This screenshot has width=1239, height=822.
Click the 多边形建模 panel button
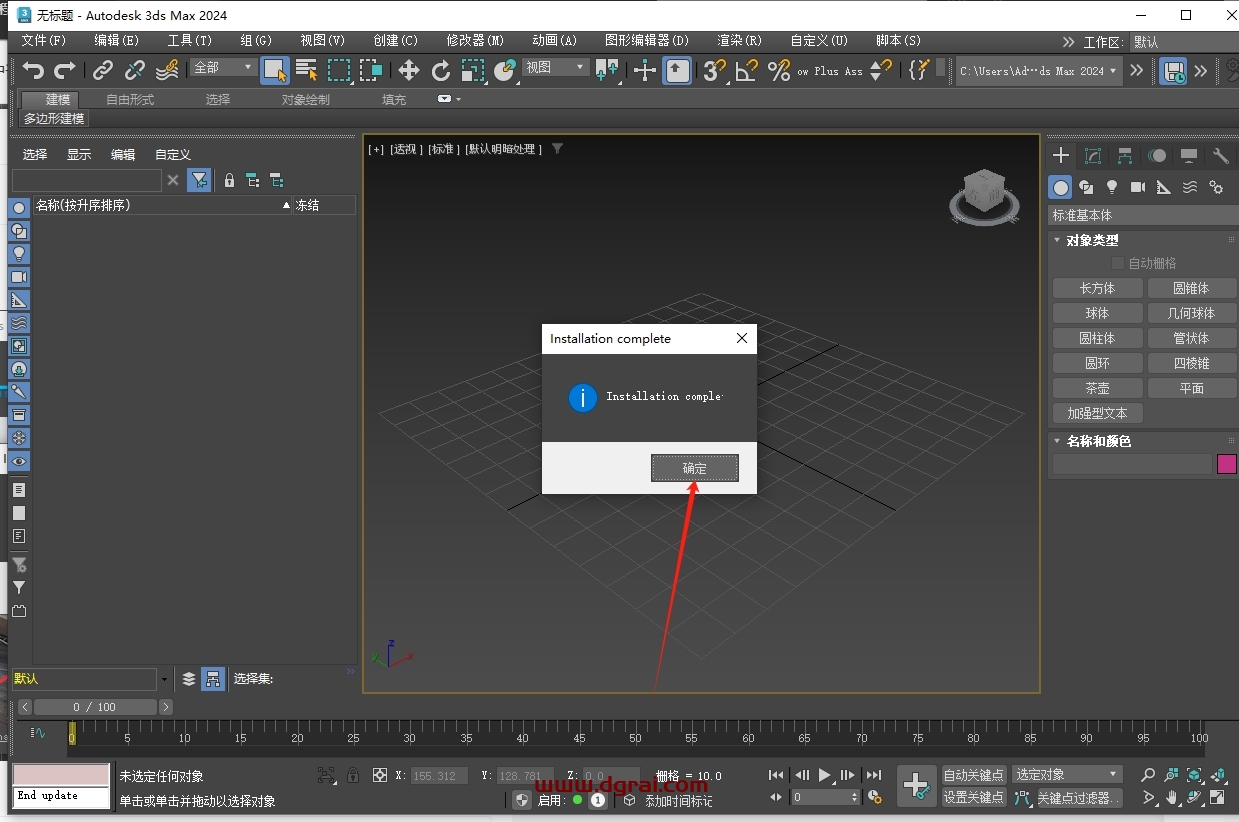(54, 118)
